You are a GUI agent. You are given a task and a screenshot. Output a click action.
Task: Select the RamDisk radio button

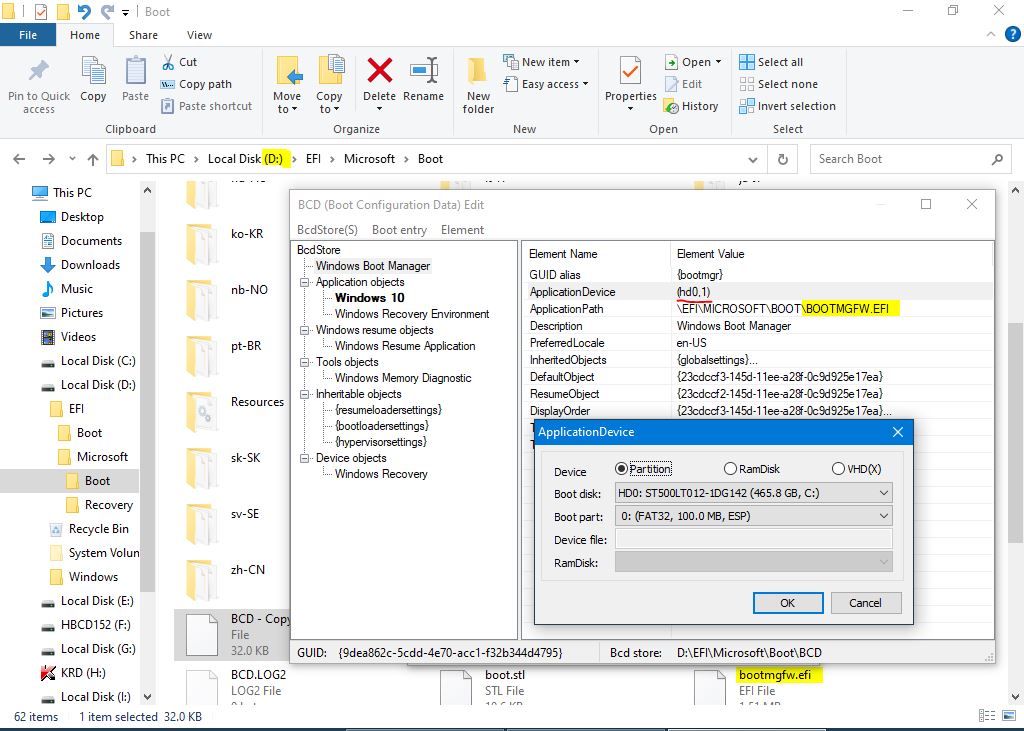tap(730, 469)
